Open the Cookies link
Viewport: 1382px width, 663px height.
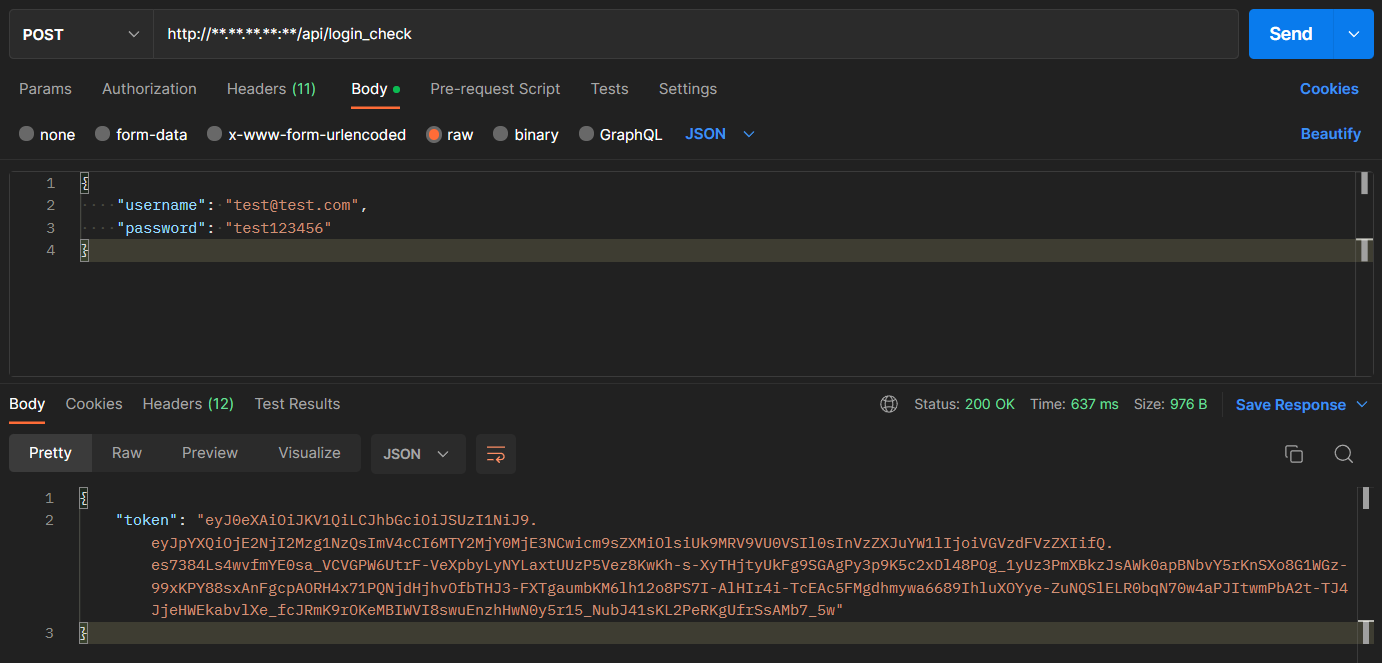coord(1329,89)
